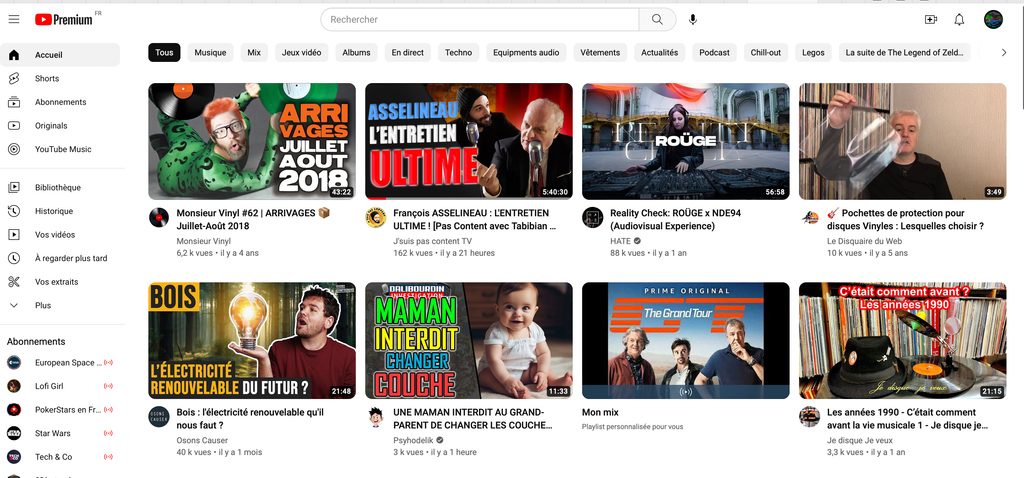The width and height of the screenshot is (1024, 478).
Task: Go to Historique in the sidebar
Action: pos(54,211)
